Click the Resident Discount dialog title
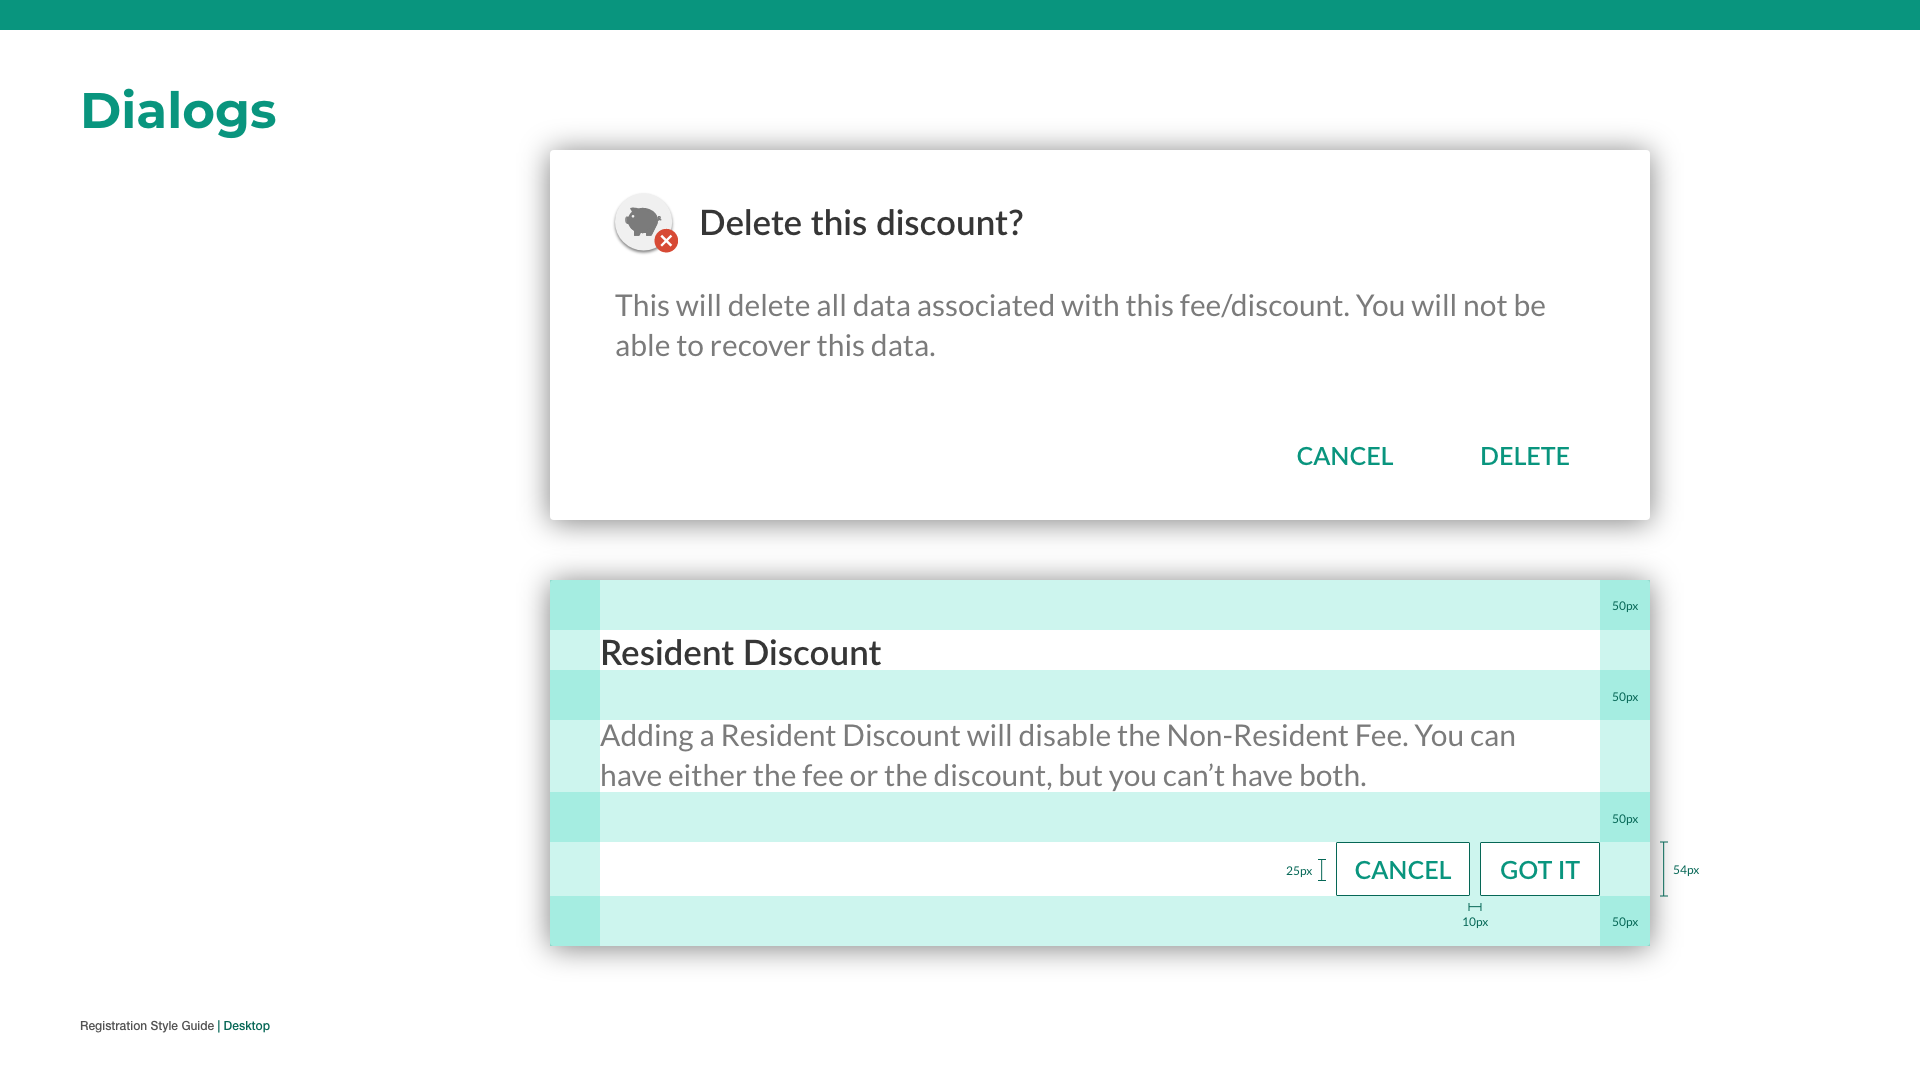 coord(740,653)
